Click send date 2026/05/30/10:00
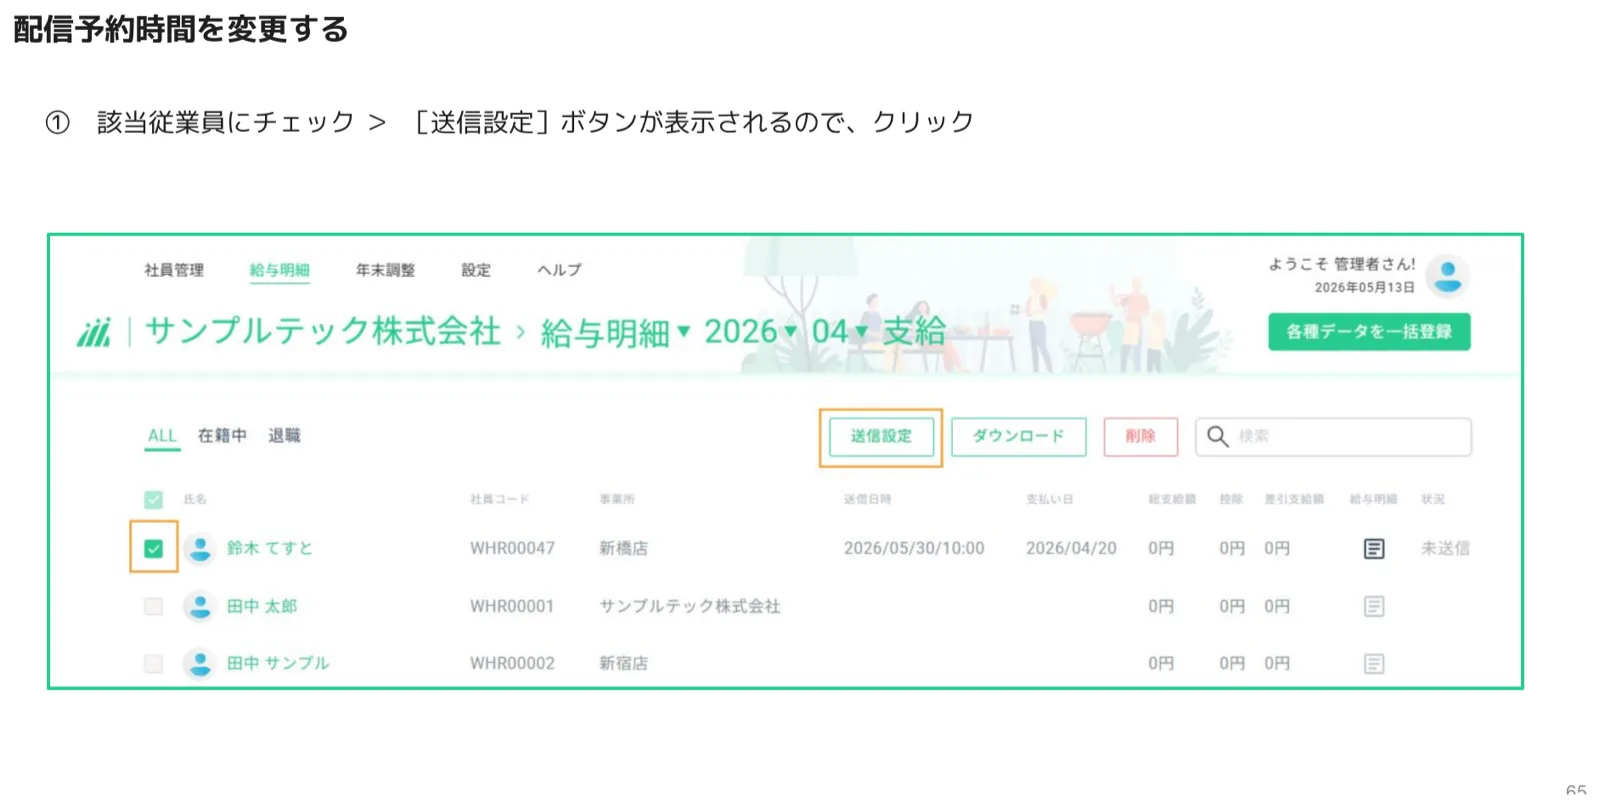Image resolution: width=1600 pixels, height=808 pixels. tap(914, 548)
